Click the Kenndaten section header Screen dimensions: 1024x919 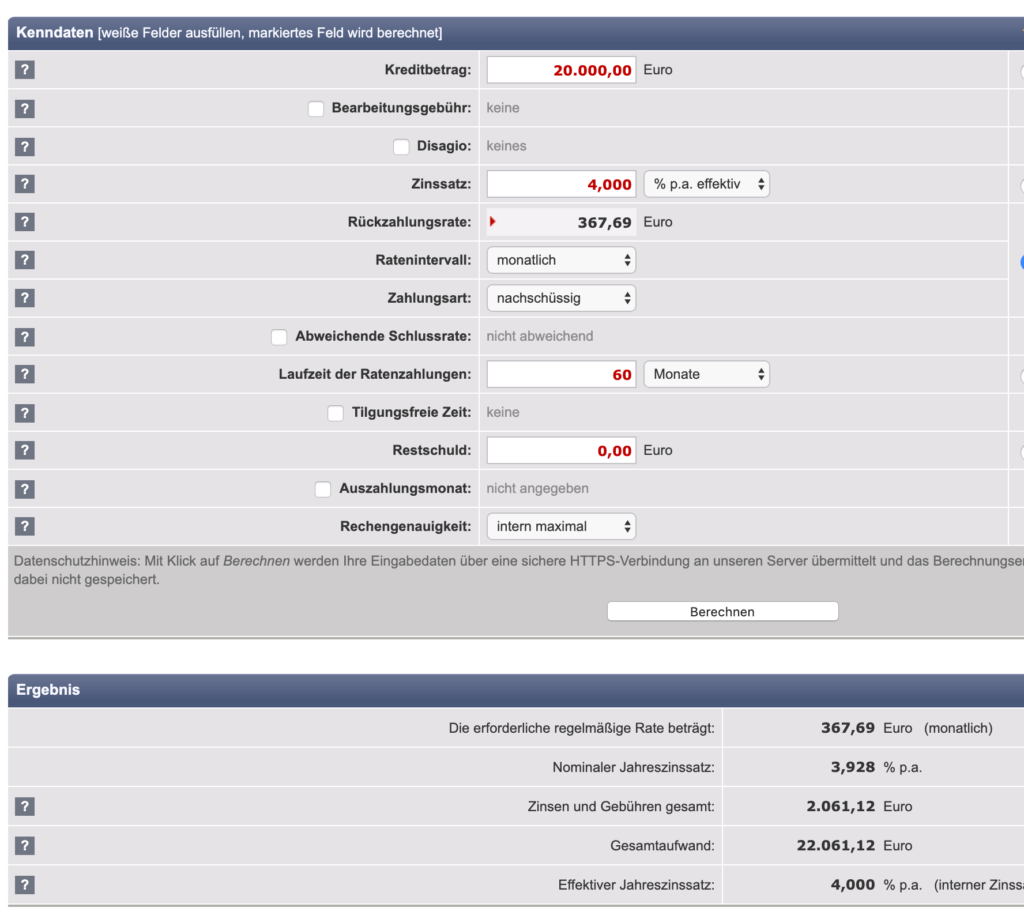point(516,33)
